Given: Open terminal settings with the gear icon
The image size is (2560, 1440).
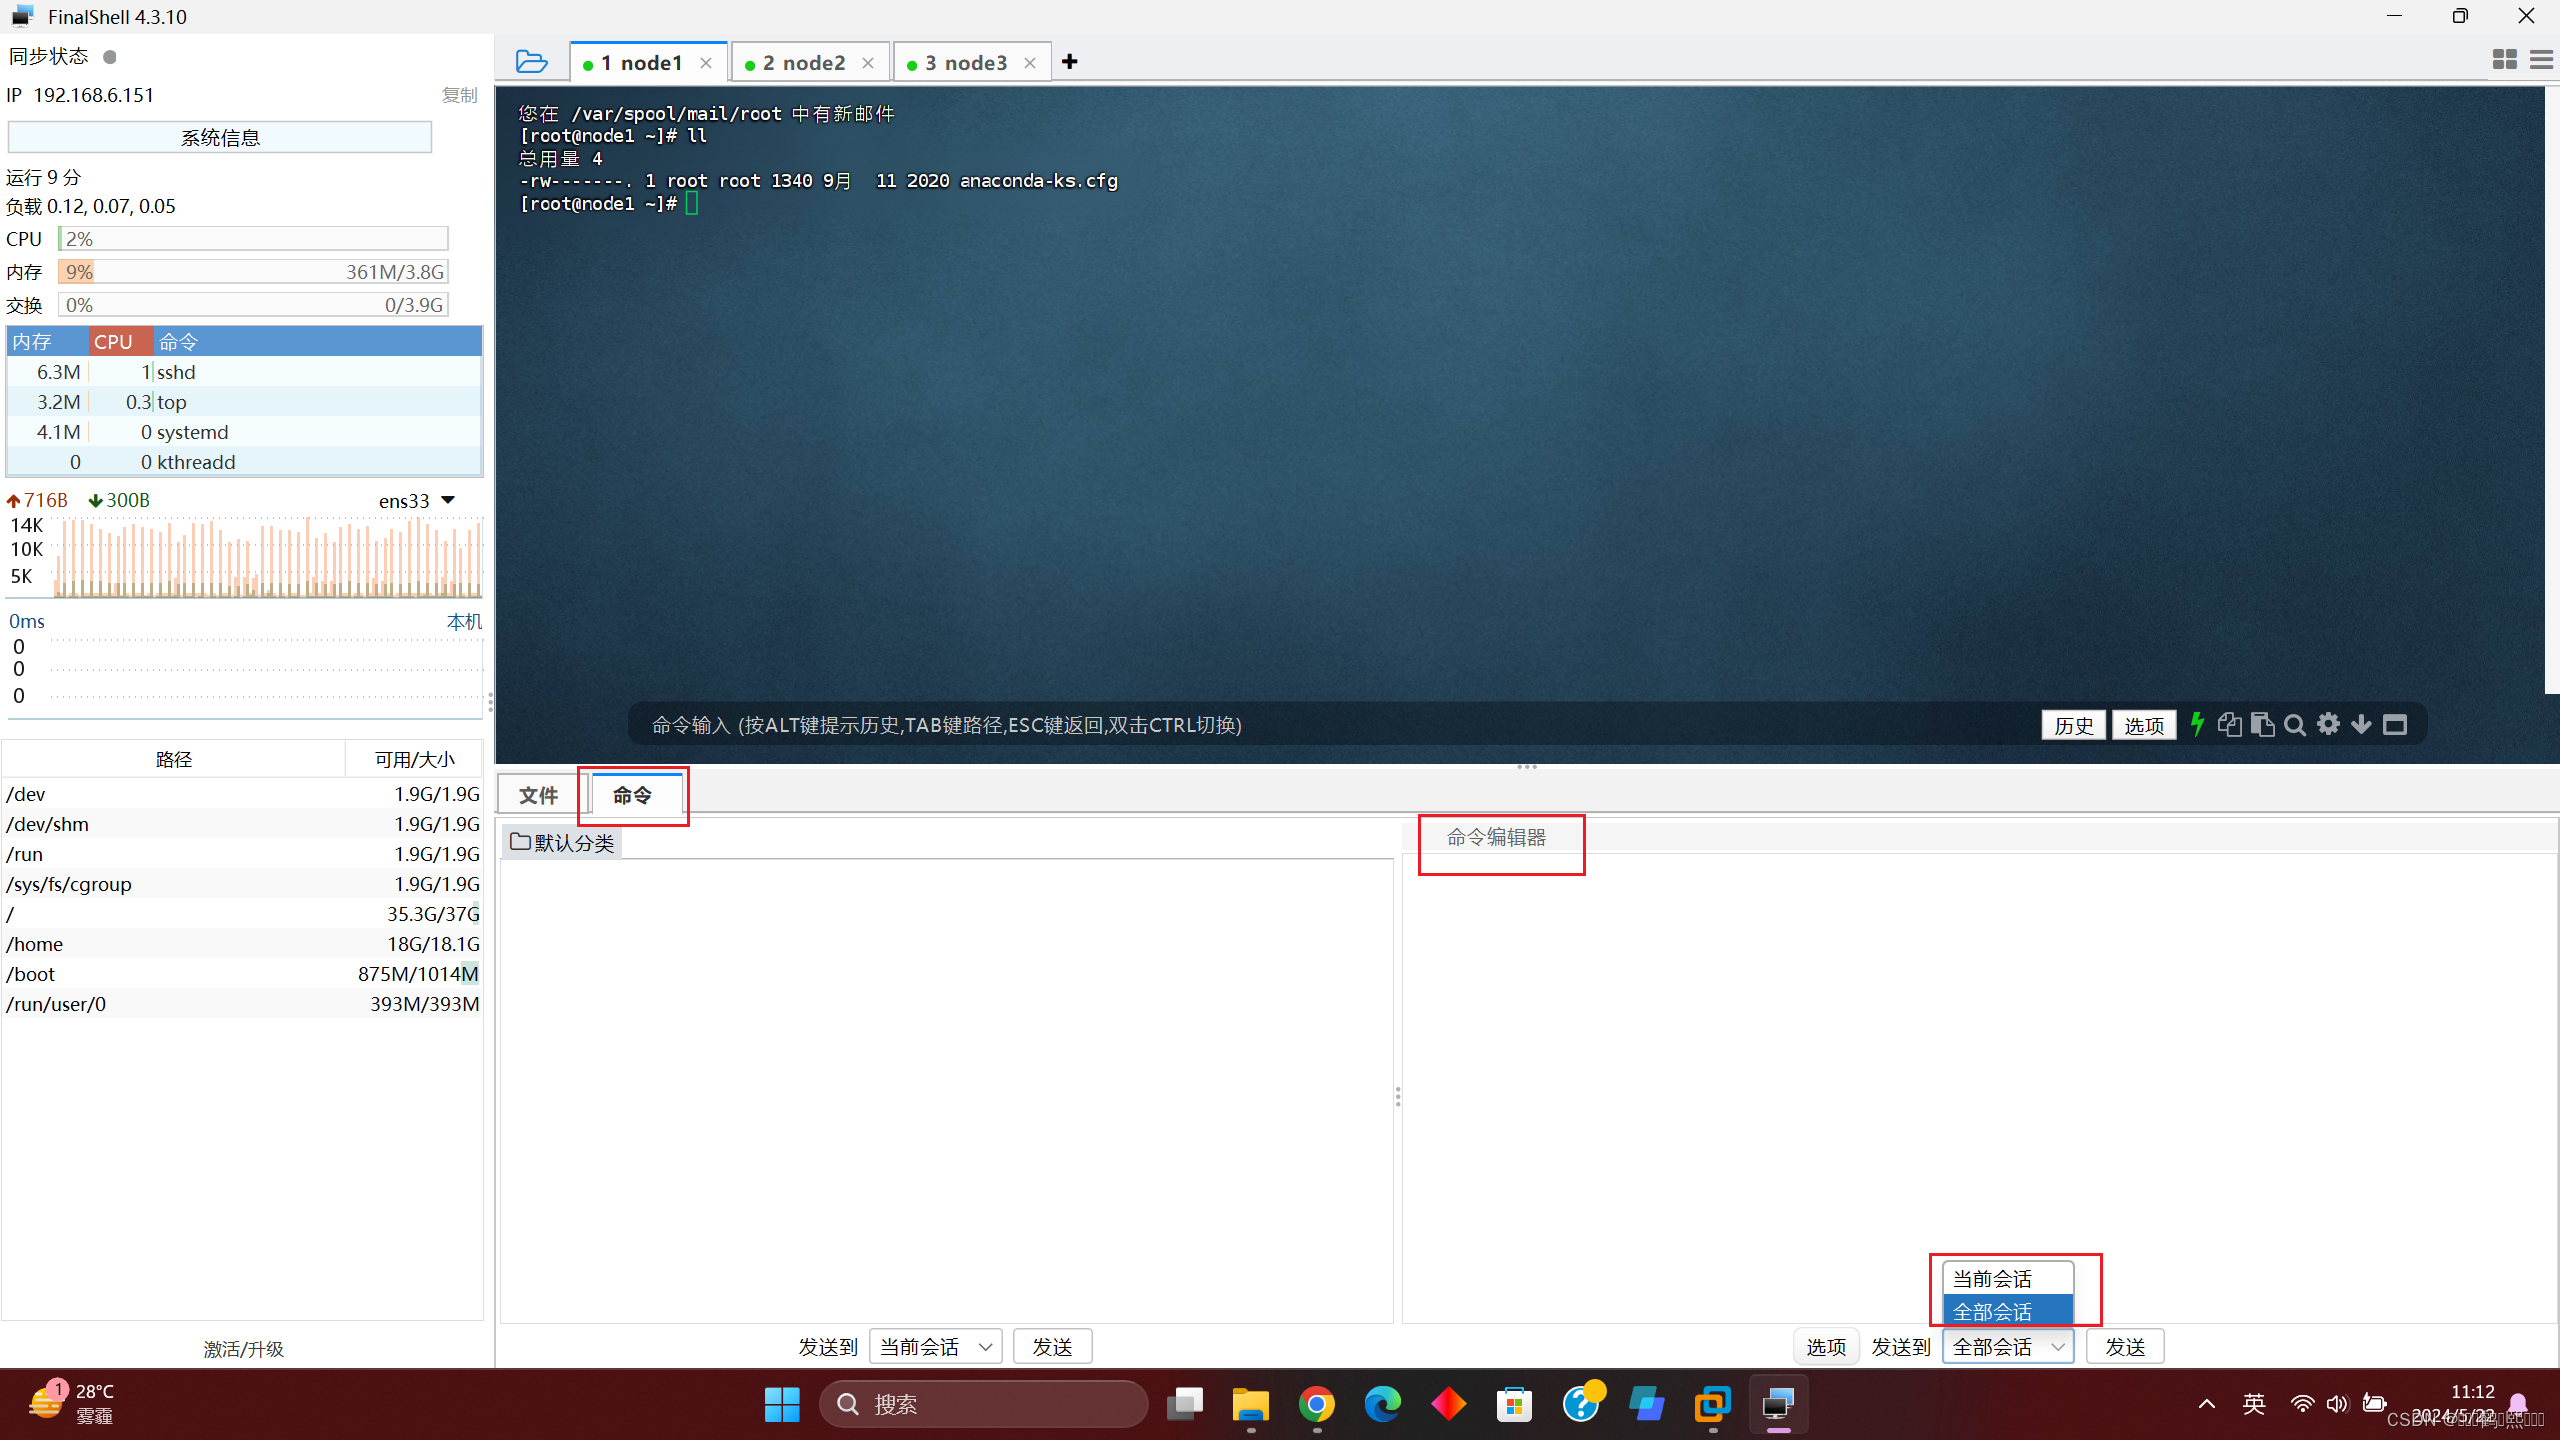Looking at the screenshot, I should click(x=2328, y=724).
